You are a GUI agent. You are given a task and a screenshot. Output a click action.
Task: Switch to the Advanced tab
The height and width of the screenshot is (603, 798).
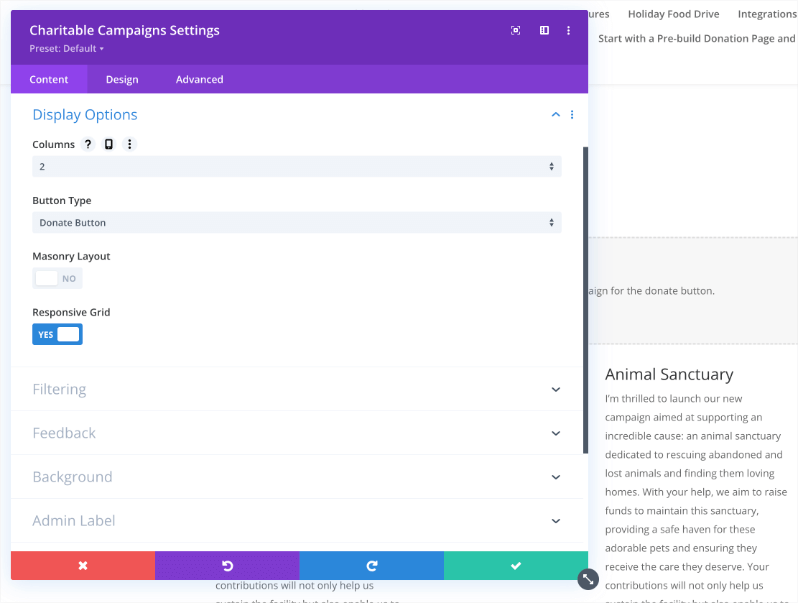(x=200, y=79)
